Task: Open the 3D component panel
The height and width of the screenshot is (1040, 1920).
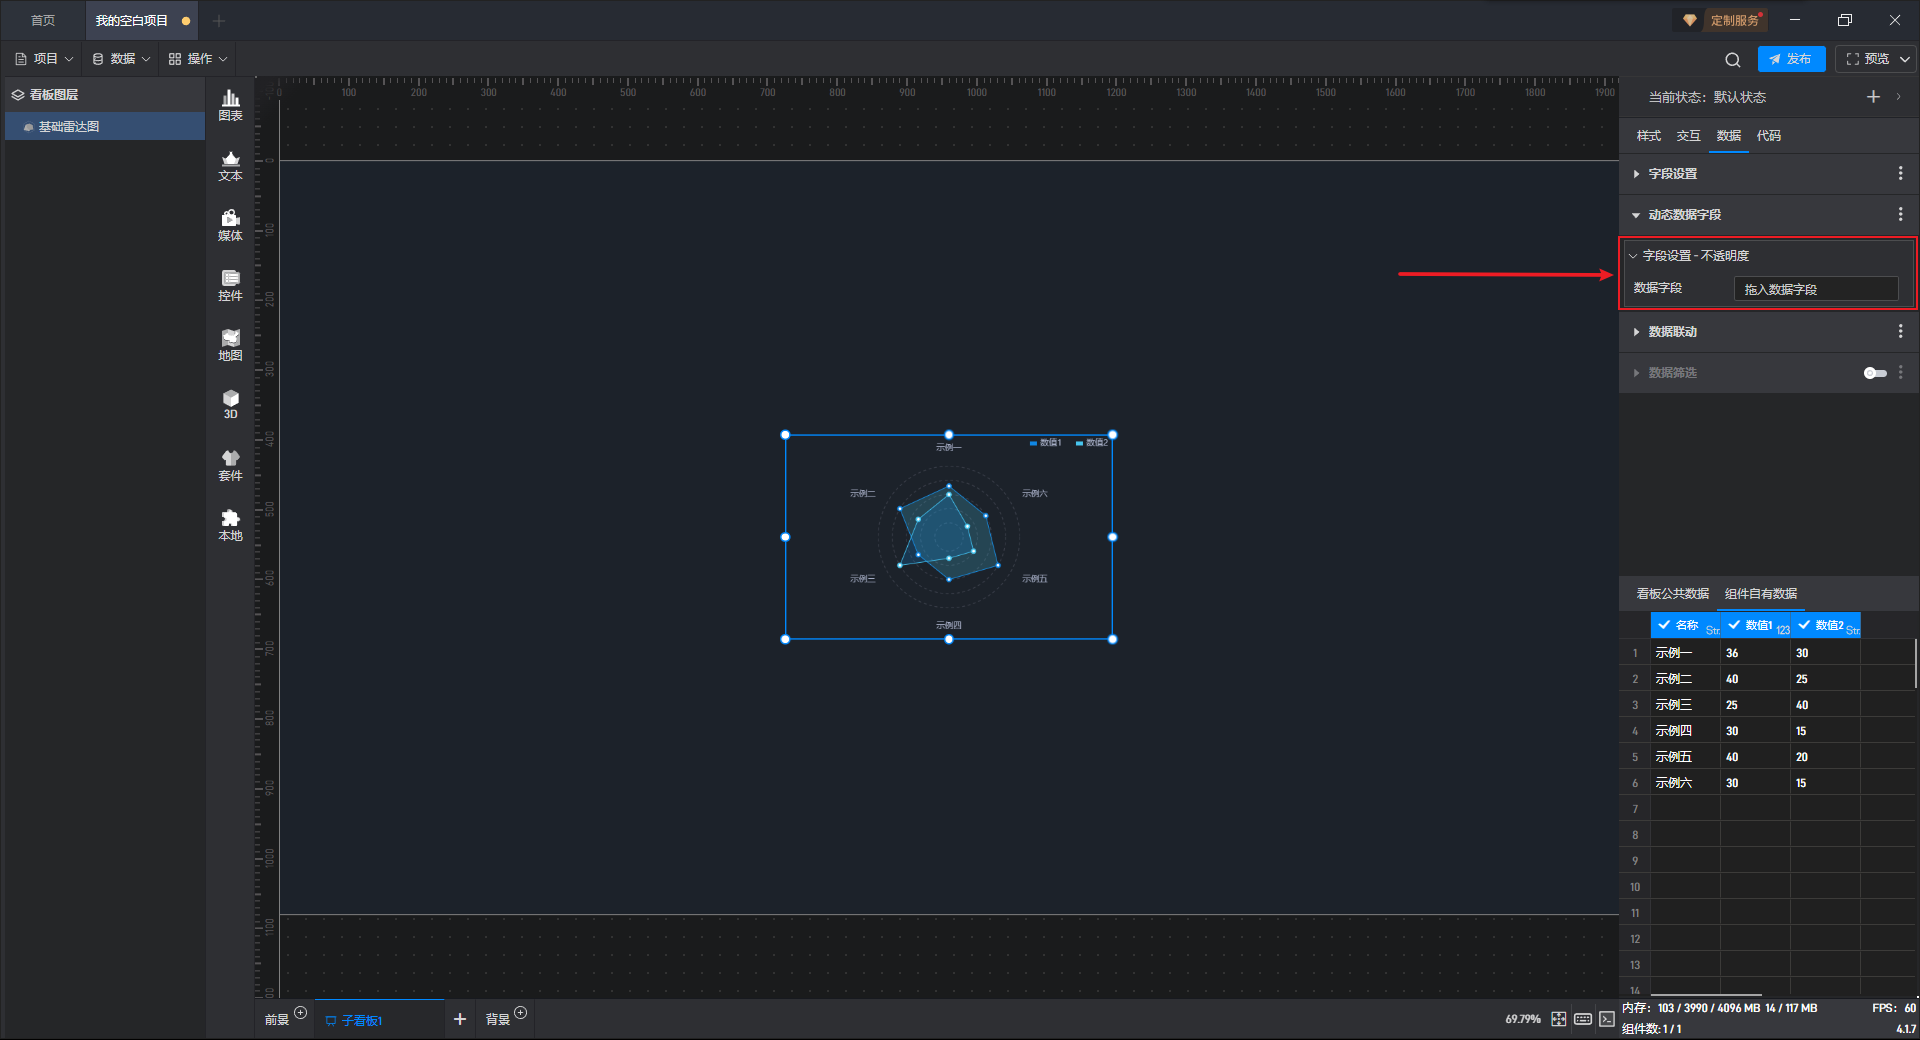Action: pos(230,404)
